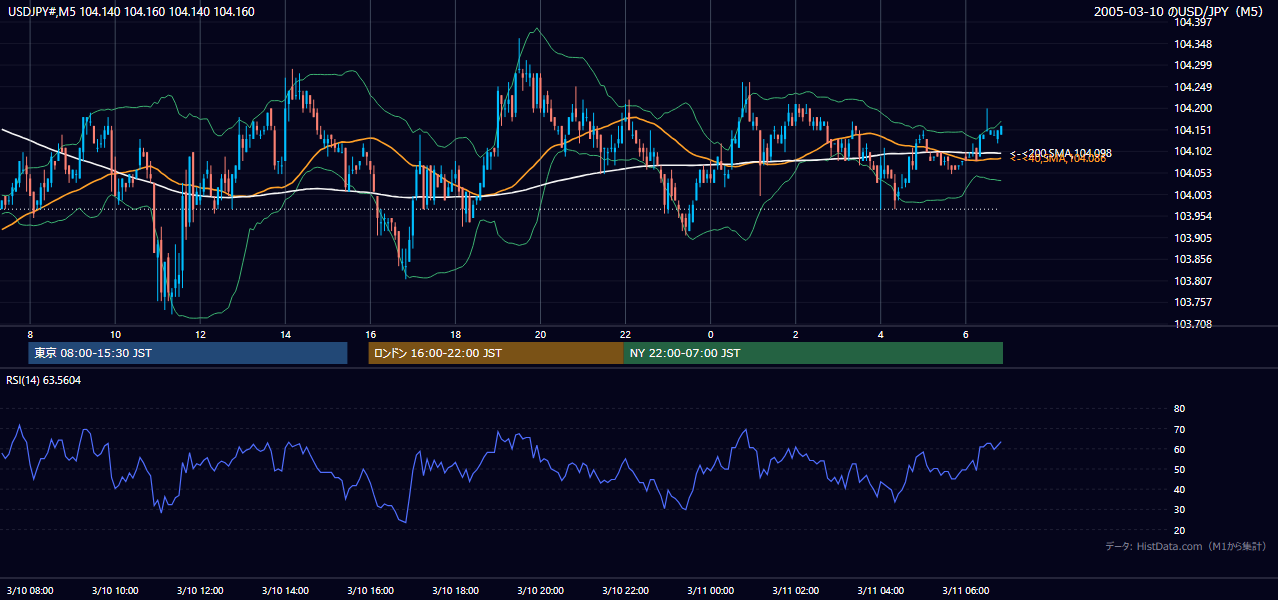The width and height of the screenshot is (1278, 600).
Task: Click RSI scale value 80
Action: (x=1179, y=409)
